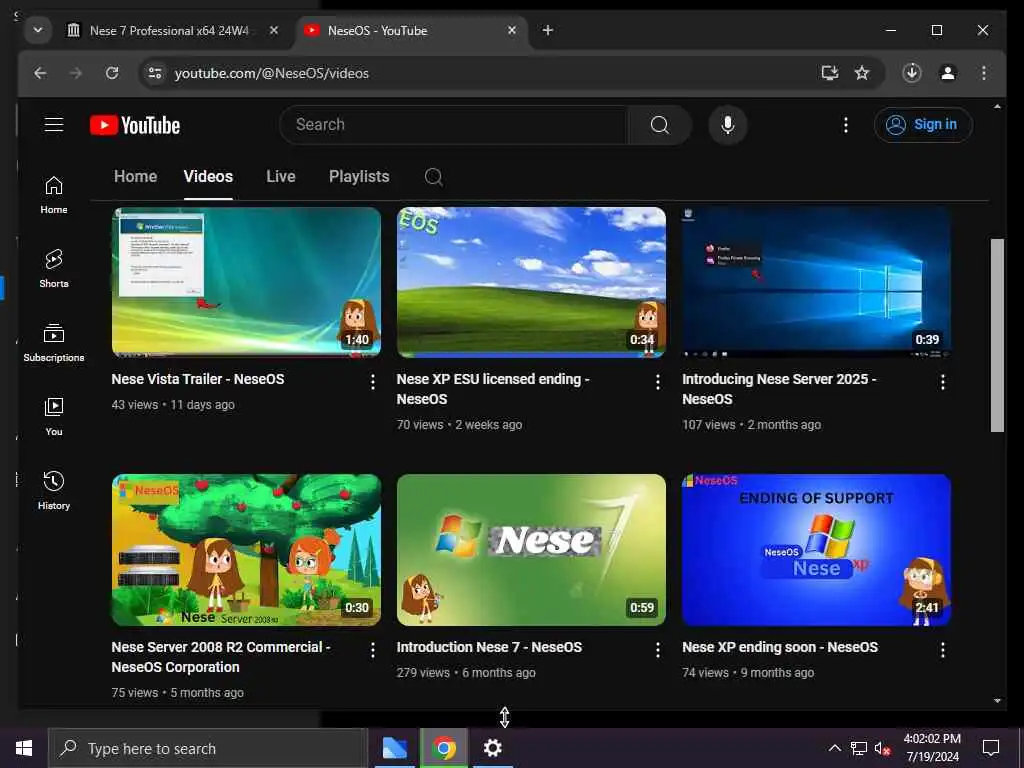1024x768 pixels.
Task: Click in the YouTube search field
Action: [x=454, y=125]
